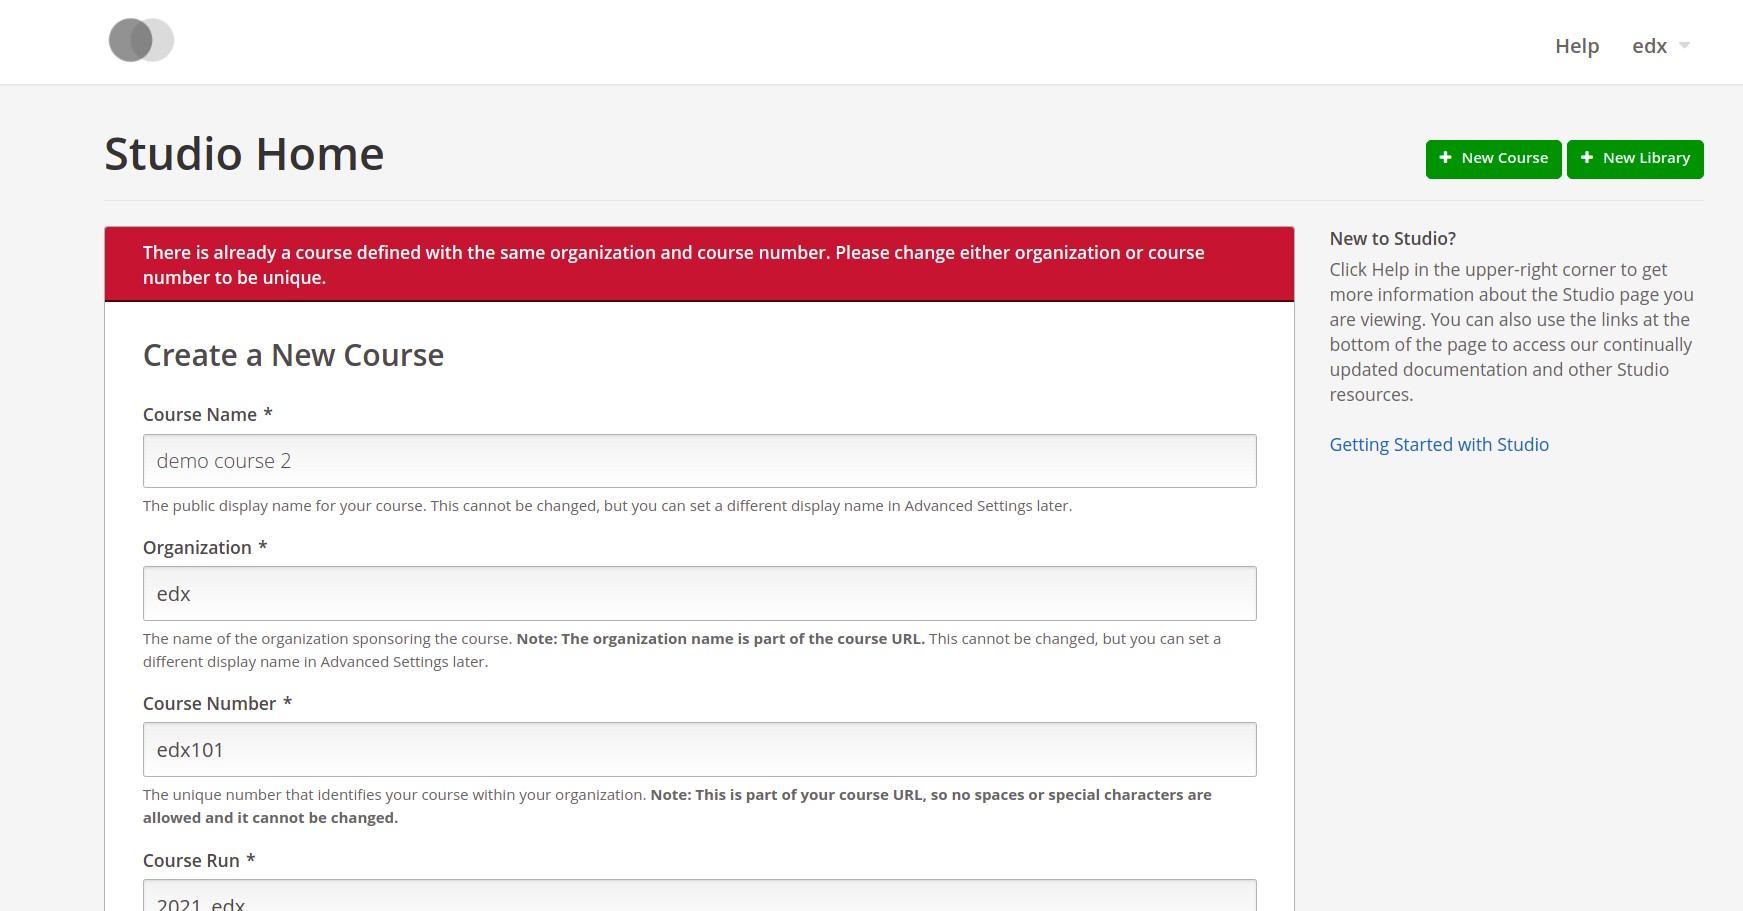1743x911 pixels.
Task: Focus the Course Number input field
Action: click(699, 750)
